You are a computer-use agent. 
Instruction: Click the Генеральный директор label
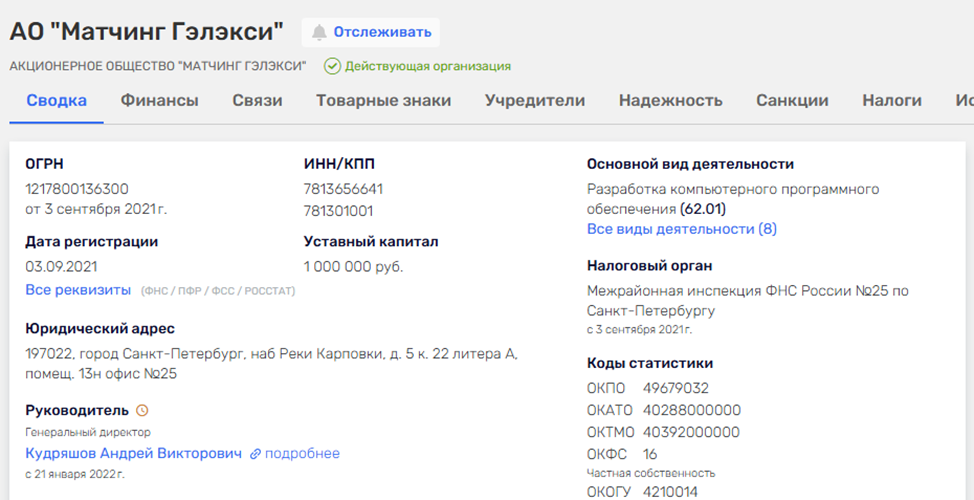point(88,432)
